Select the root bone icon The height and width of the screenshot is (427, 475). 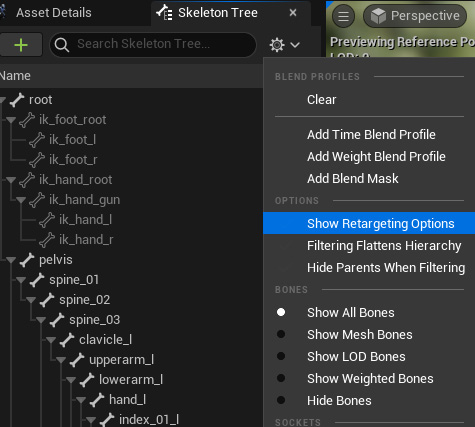tap(17, 100)
